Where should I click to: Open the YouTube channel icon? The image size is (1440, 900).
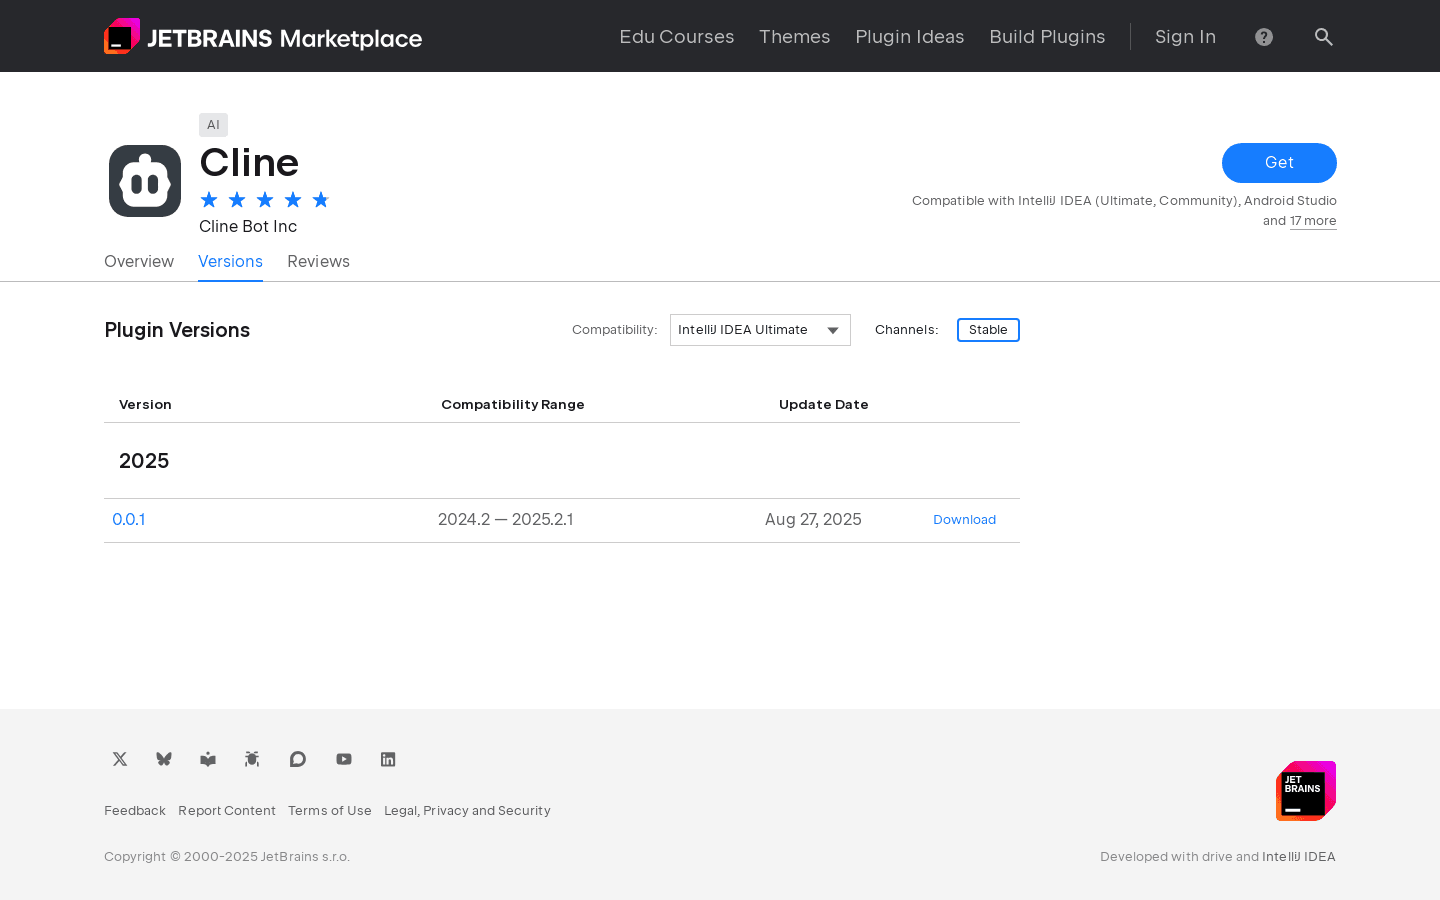pos(343,759)
